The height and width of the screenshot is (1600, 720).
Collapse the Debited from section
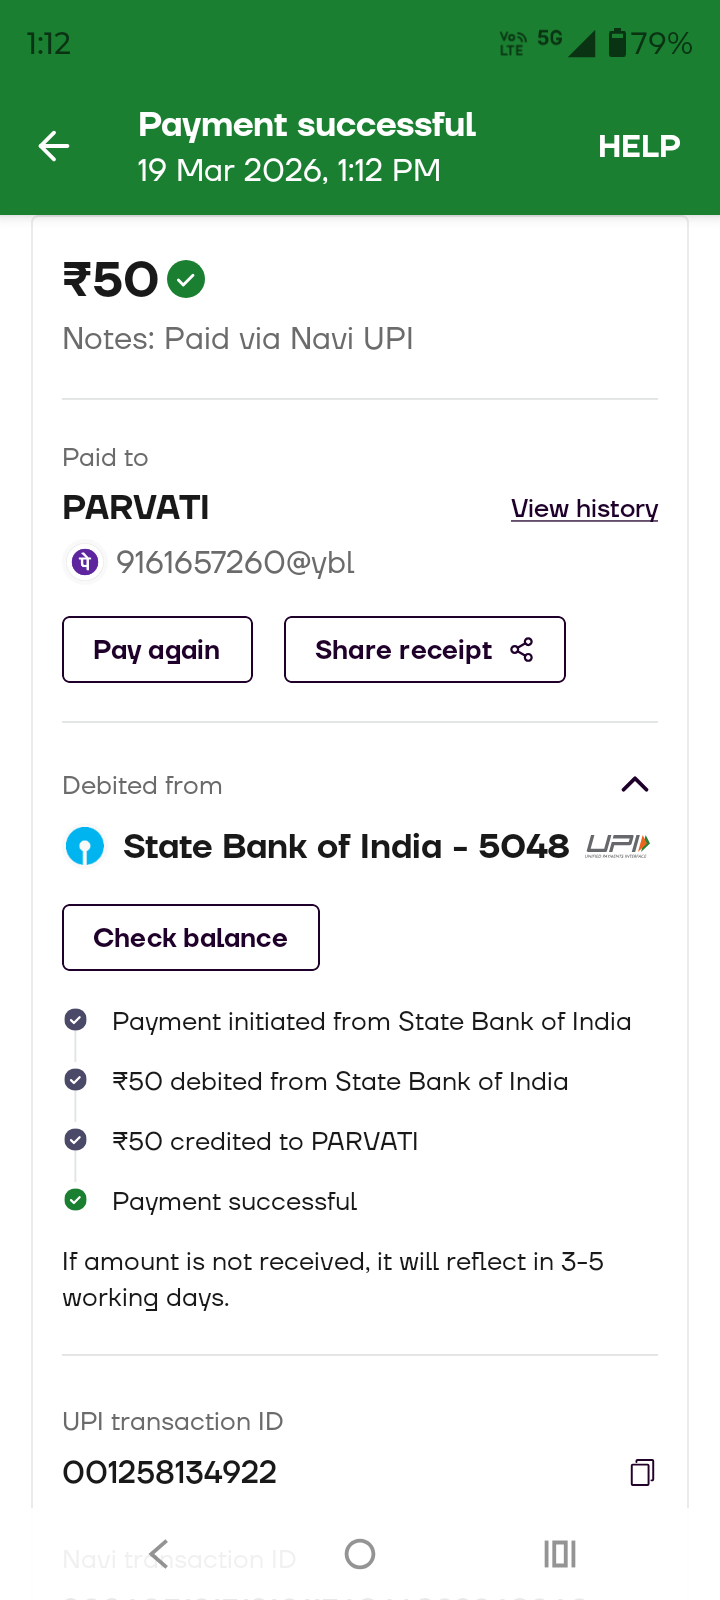(635, 785)
